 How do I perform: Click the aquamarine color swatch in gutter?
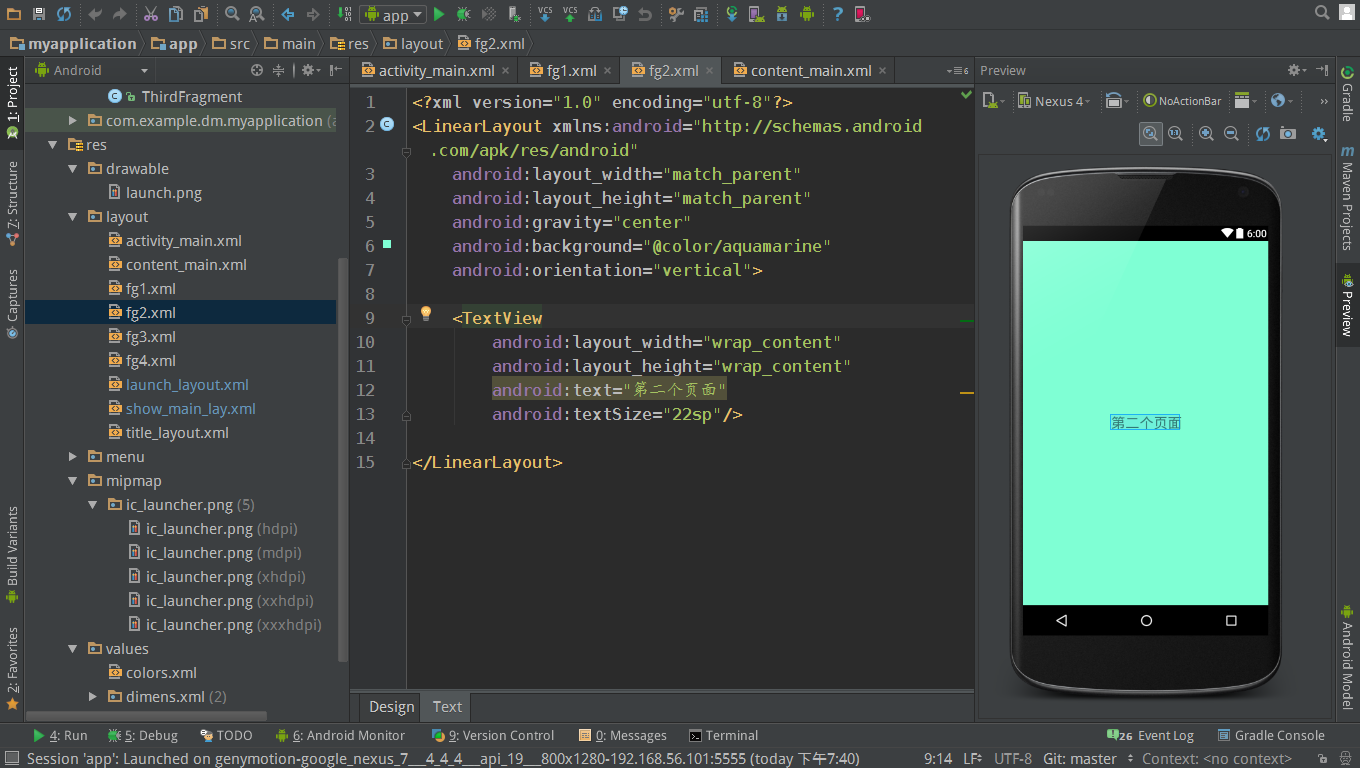pos(387,245)
